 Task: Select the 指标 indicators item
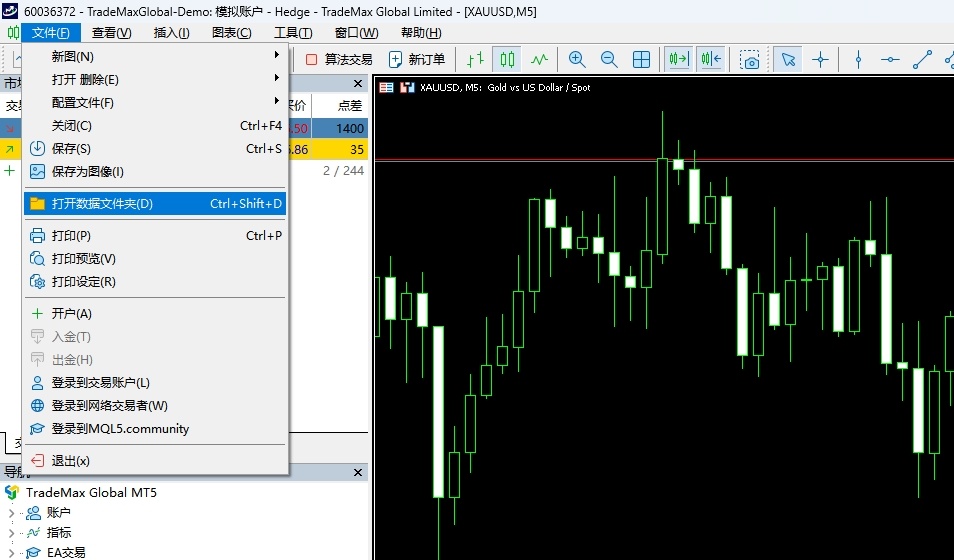(58, 533)
